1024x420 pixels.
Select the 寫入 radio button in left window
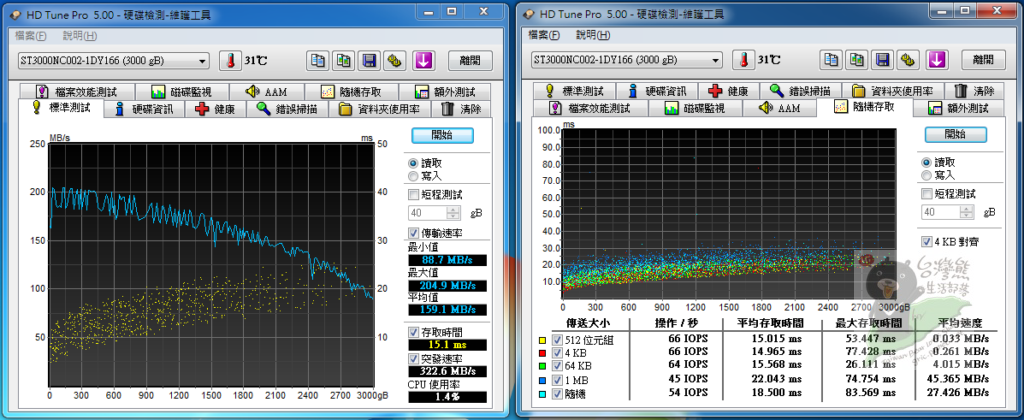pyautogui.click(x=414, y=175)
